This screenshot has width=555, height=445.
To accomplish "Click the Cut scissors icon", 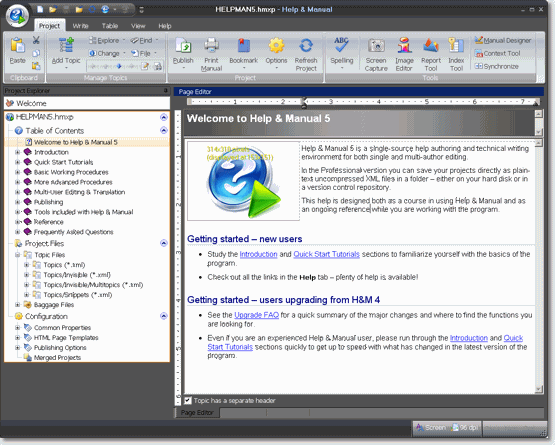I will 36,40.
